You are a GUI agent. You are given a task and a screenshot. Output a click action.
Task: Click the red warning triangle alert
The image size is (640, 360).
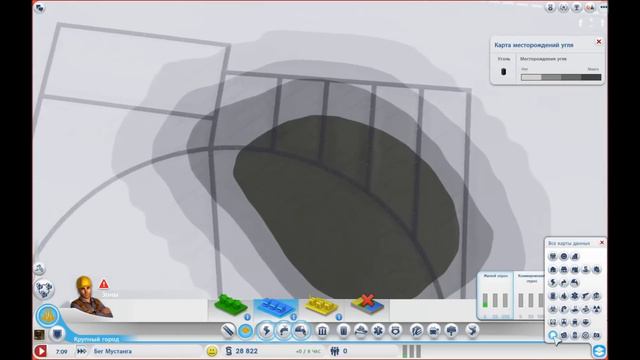tap(104, 284)
